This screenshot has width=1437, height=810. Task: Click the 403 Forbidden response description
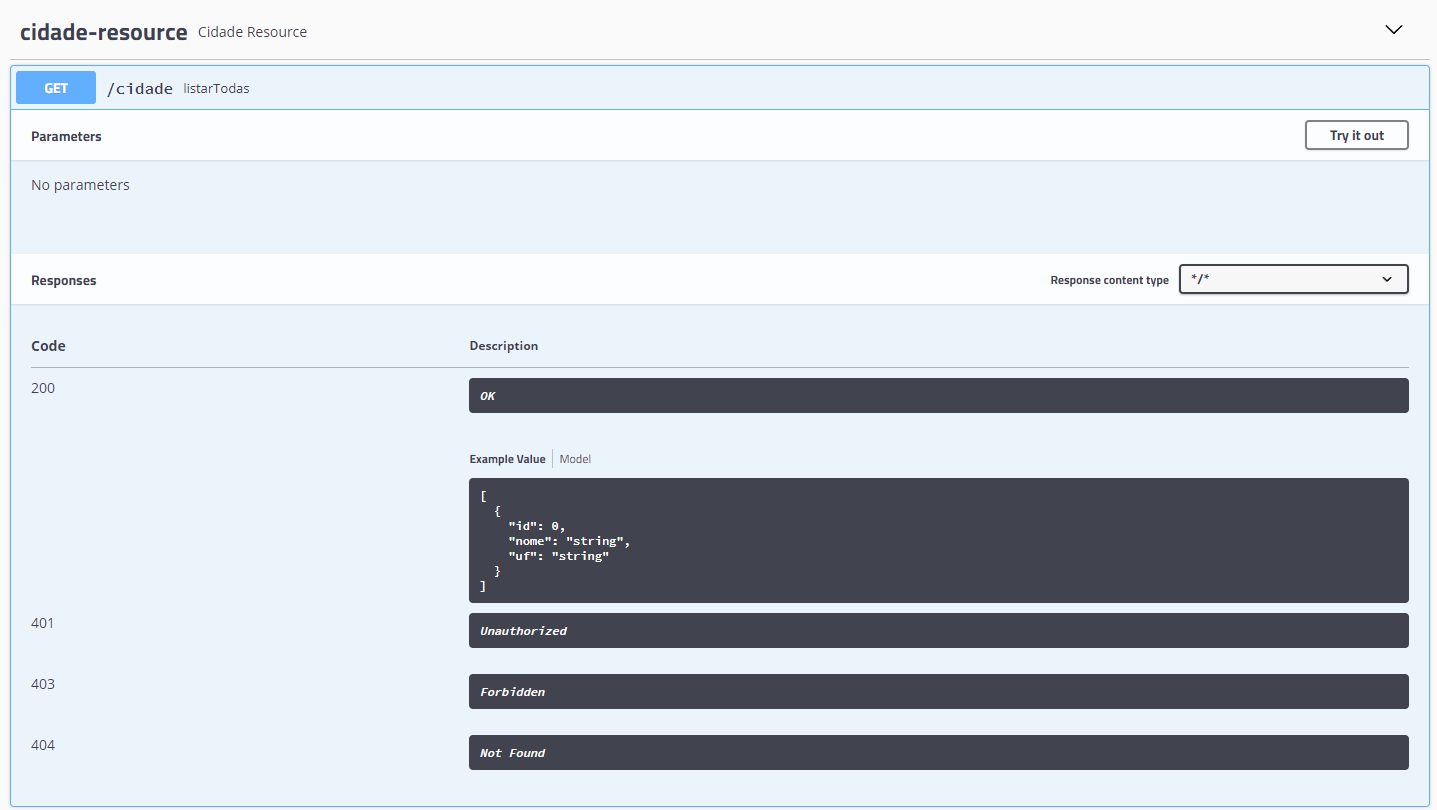[x=938, y=691]
